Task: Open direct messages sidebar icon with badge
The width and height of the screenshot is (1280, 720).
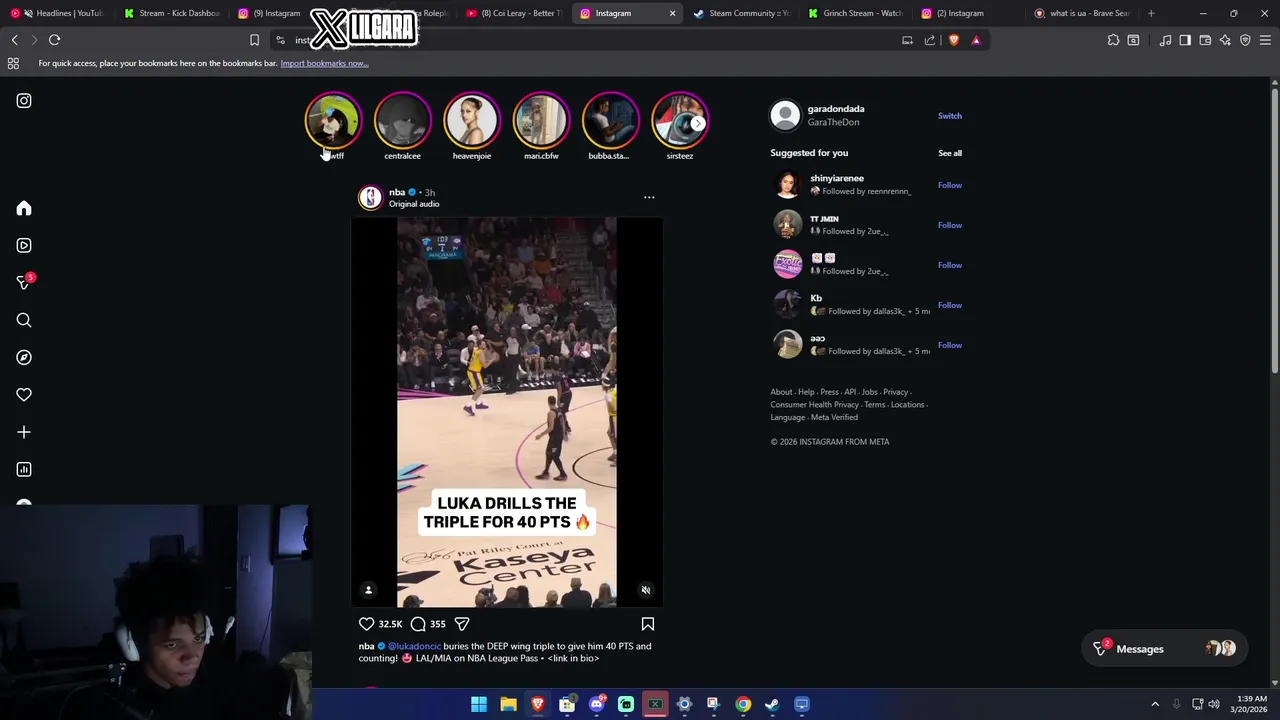Action: 24,283
